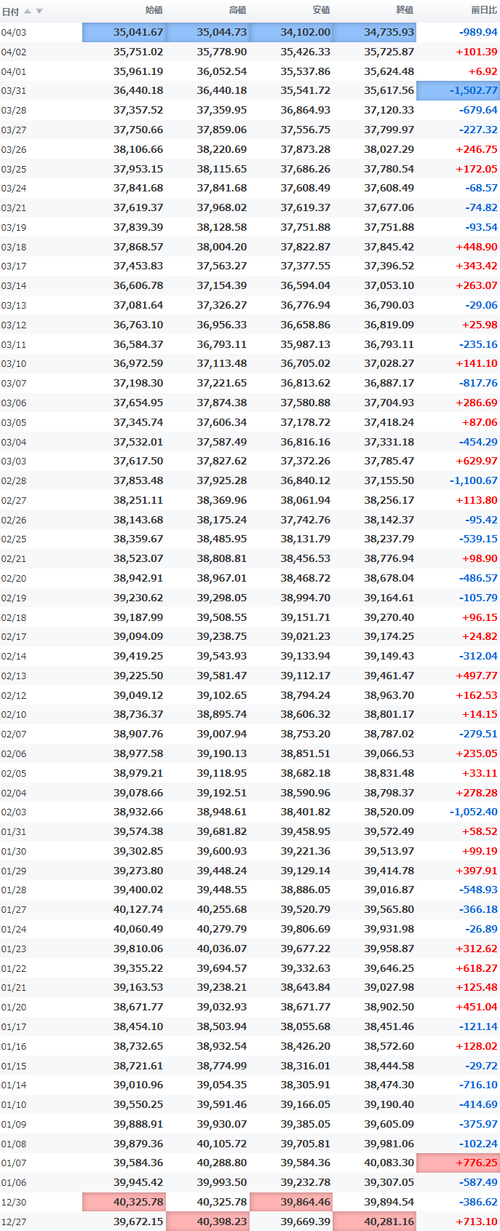The width and height of the screenshot is (500, 1231).
Task: Click the 02/14 opening value 39,419.25
Action: click(x=138, y=656)
